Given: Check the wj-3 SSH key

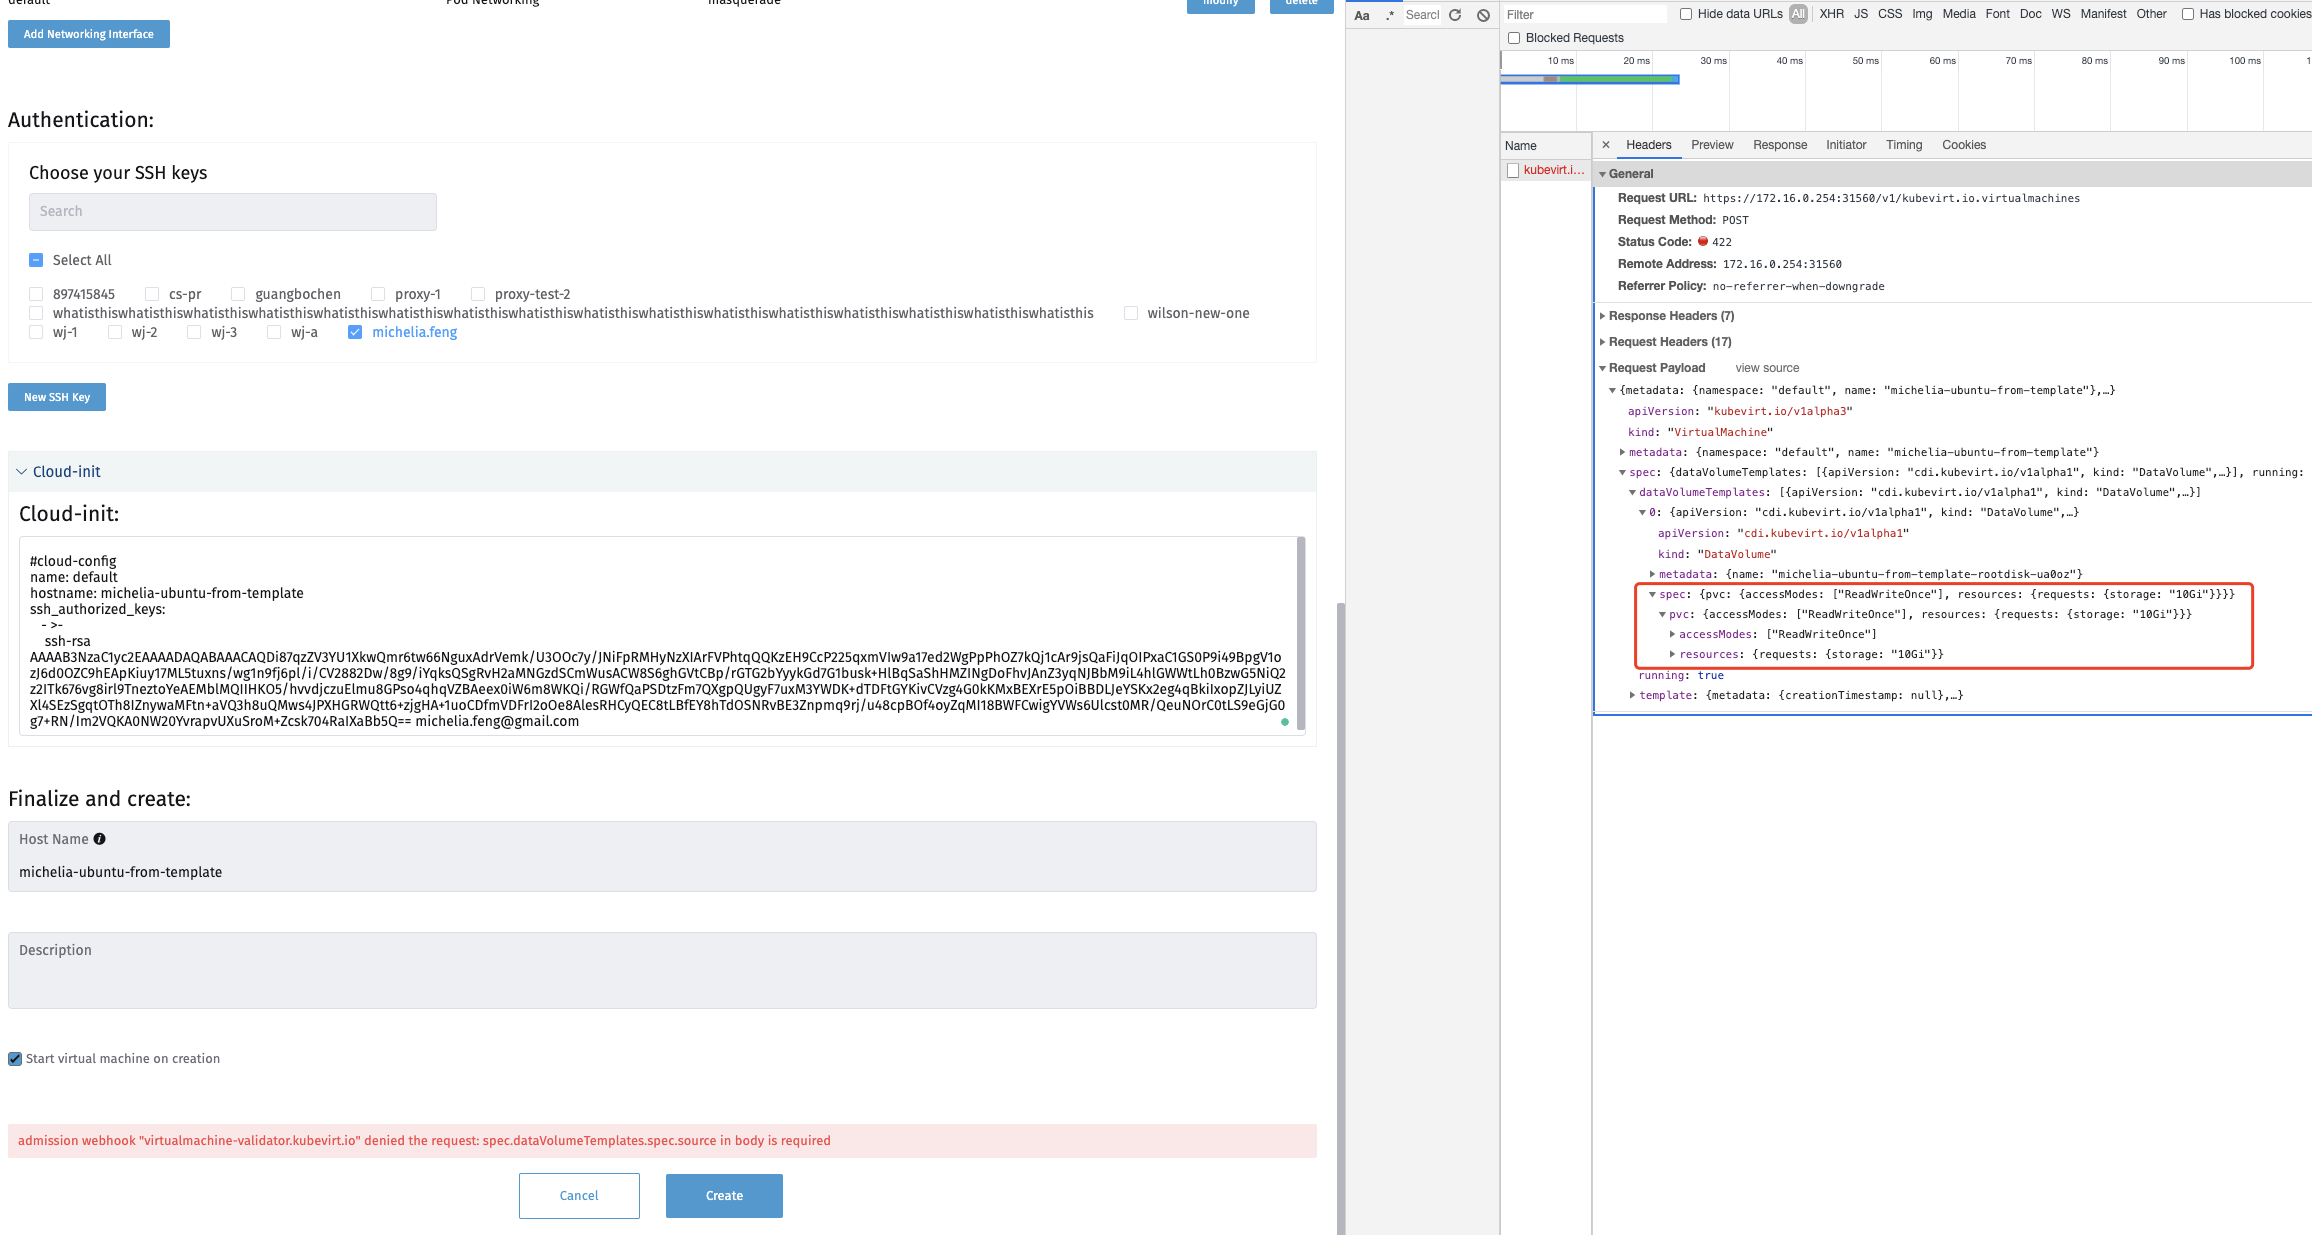Looking at the screenshot, I should pyautogui.click(x=194, y=332).
